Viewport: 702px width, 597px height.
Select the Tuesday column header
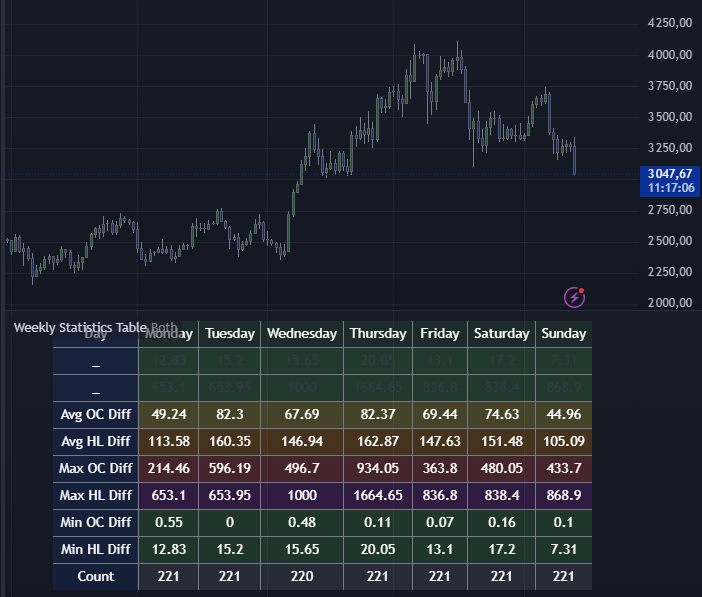230,334
